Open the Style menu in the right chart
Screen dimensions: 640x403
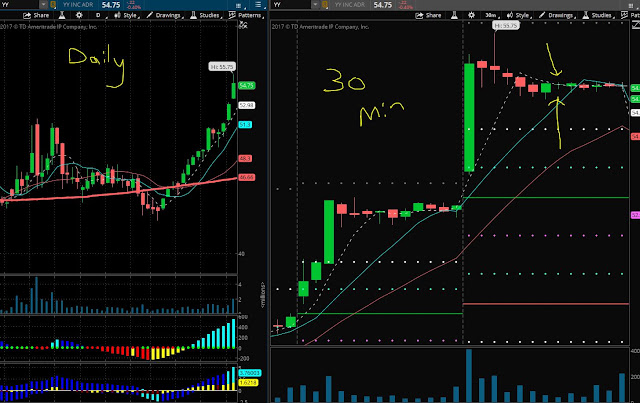[519, 16]
